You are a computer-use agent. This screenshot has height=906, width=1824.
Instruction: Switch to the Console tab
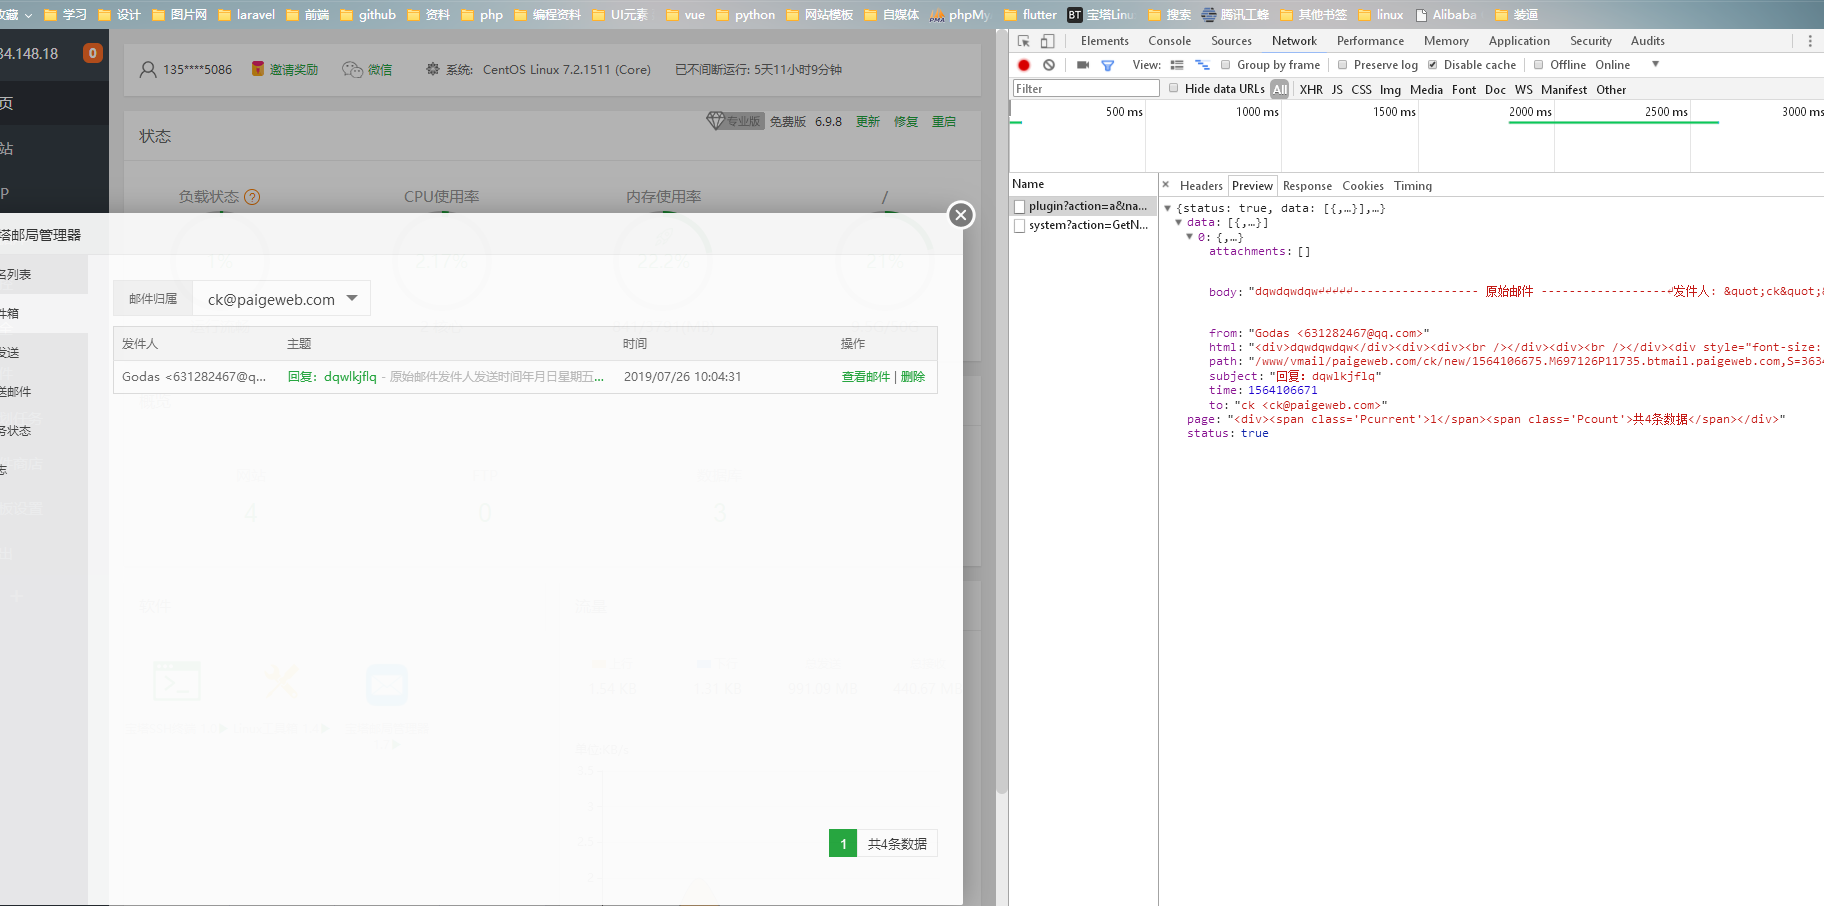(1169, 41)
